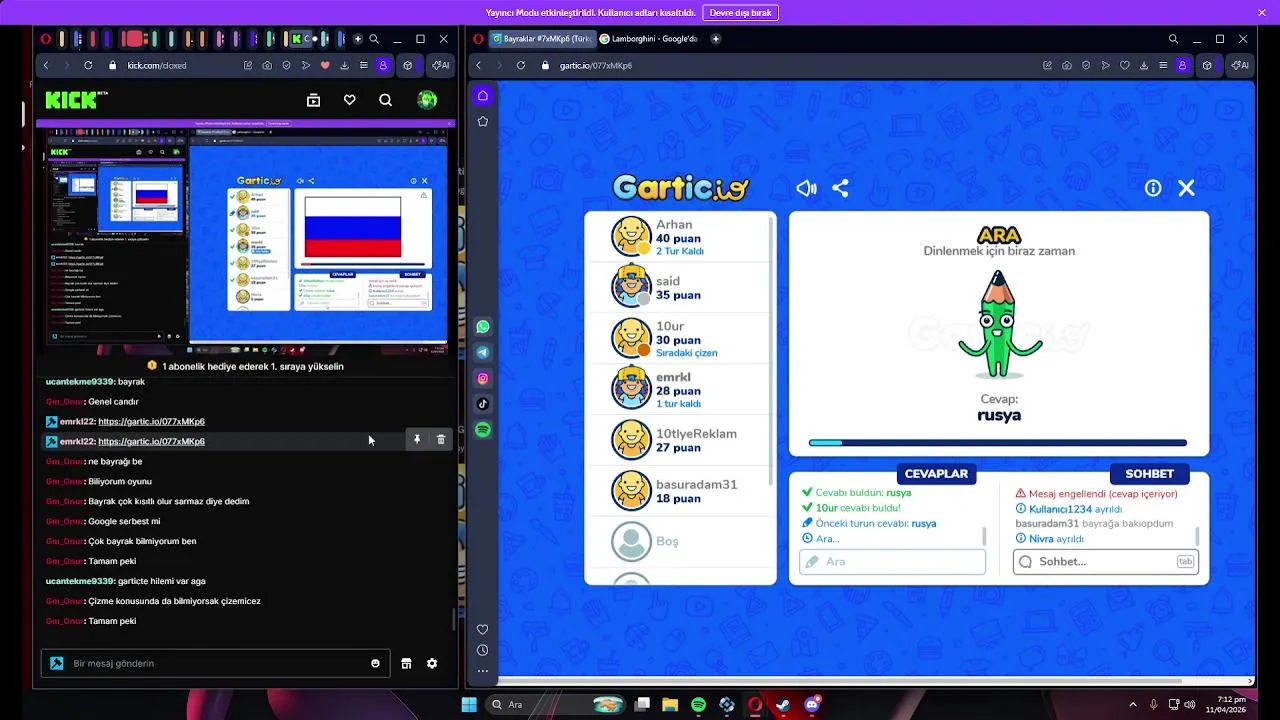
Task: Open history clock in Opera sidebar
Action: (482, 650)
